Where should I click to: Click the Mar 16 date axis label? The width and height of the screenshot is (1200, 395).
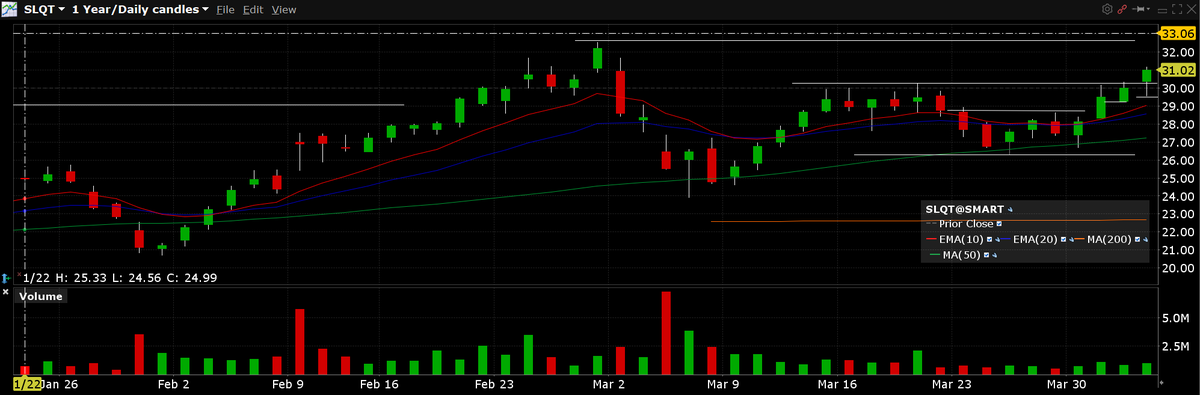(x=837, y=384)
